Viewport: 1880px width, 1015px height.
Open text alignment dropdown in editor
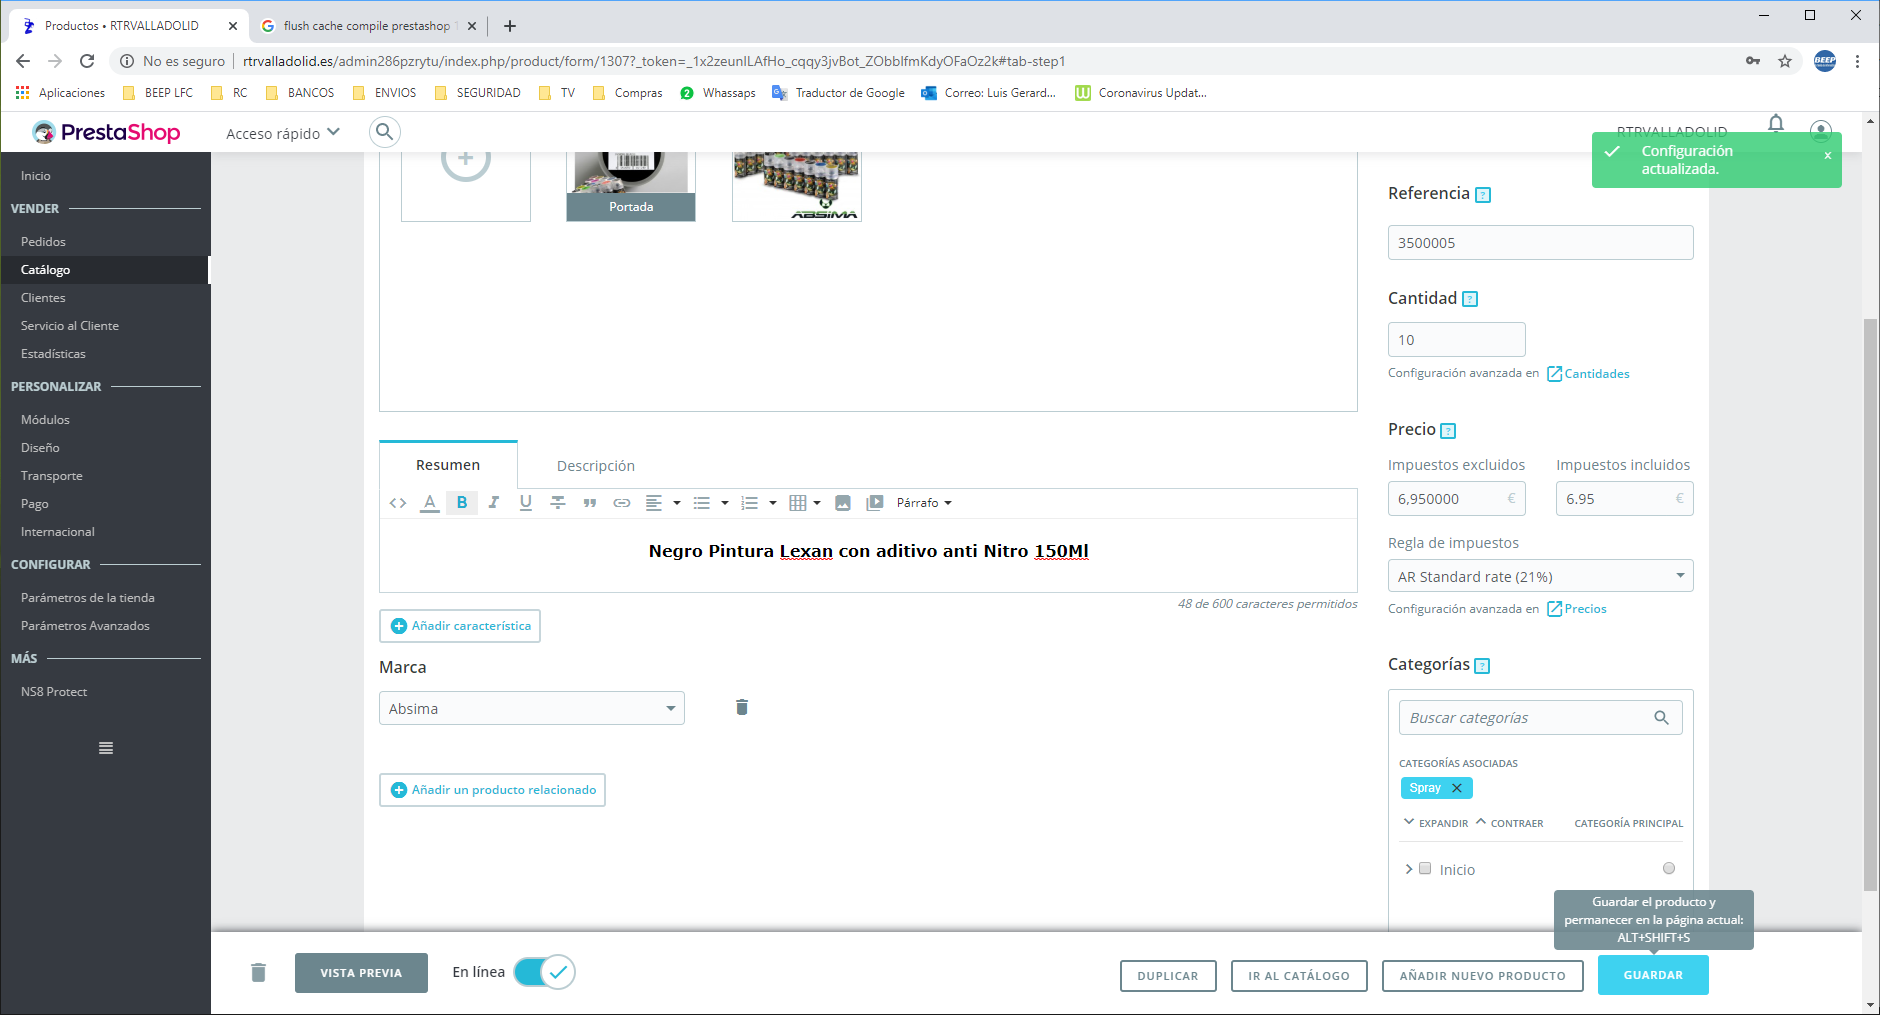(x=663, y=503)
